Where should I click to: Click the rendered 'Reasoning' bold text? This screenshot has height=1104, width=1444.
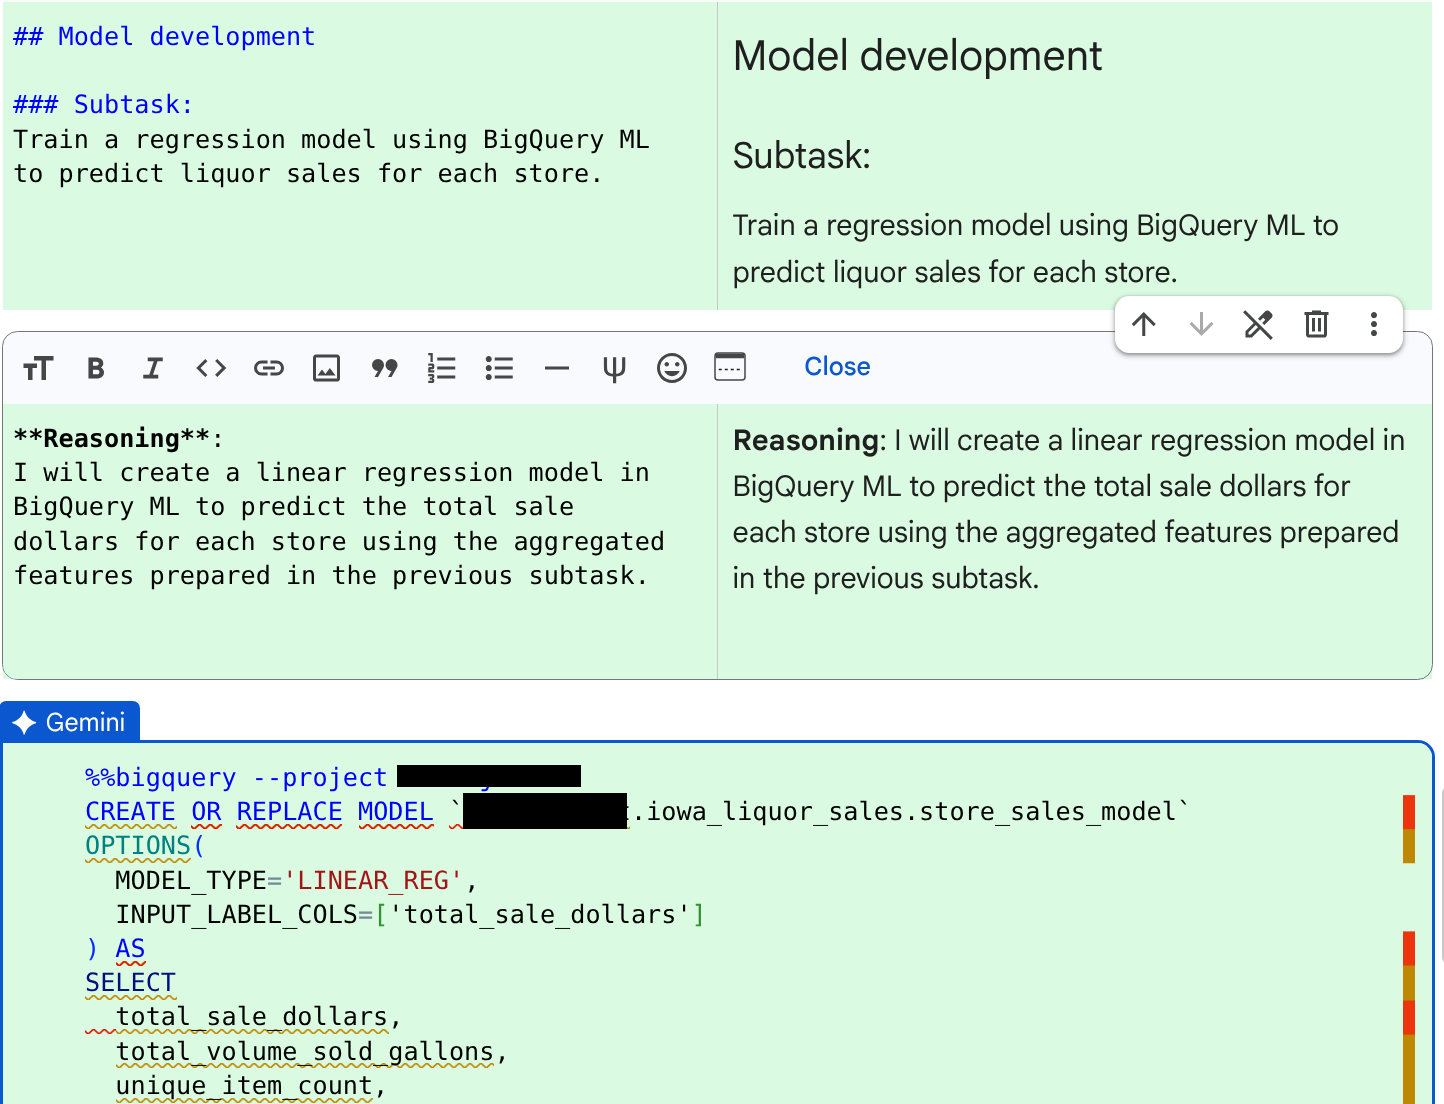click(x=806, y=441)
